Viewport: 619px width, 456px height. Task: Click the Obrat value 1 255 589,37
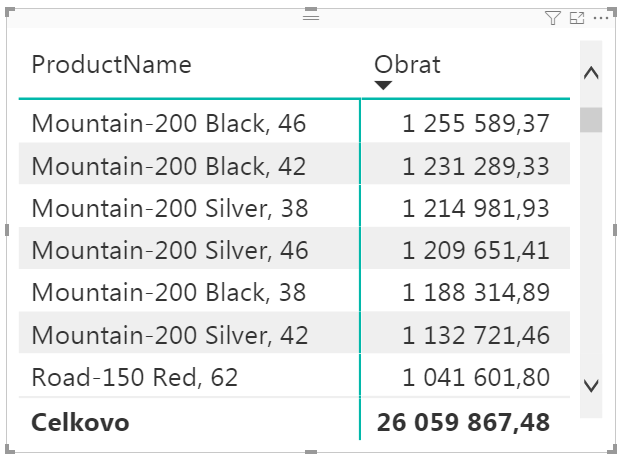[476, 123]
